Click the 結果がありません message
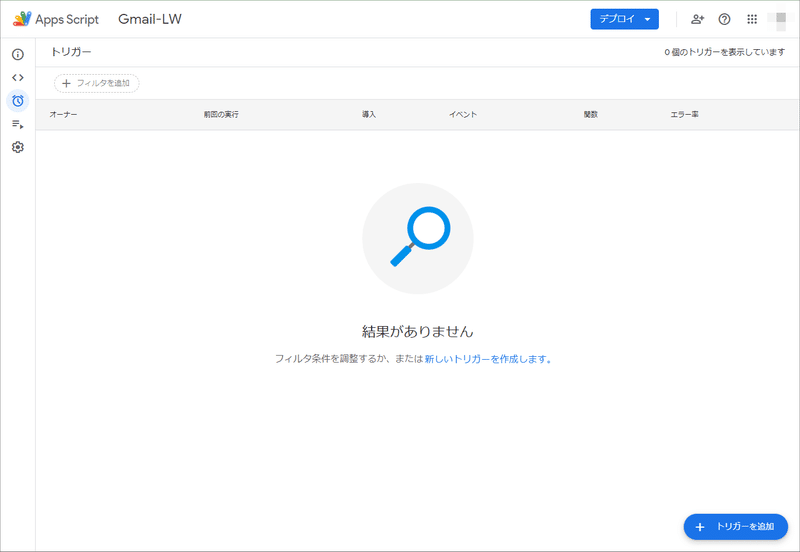The height and width of the screenshot is (552, 800). click(x=418, y=332)
